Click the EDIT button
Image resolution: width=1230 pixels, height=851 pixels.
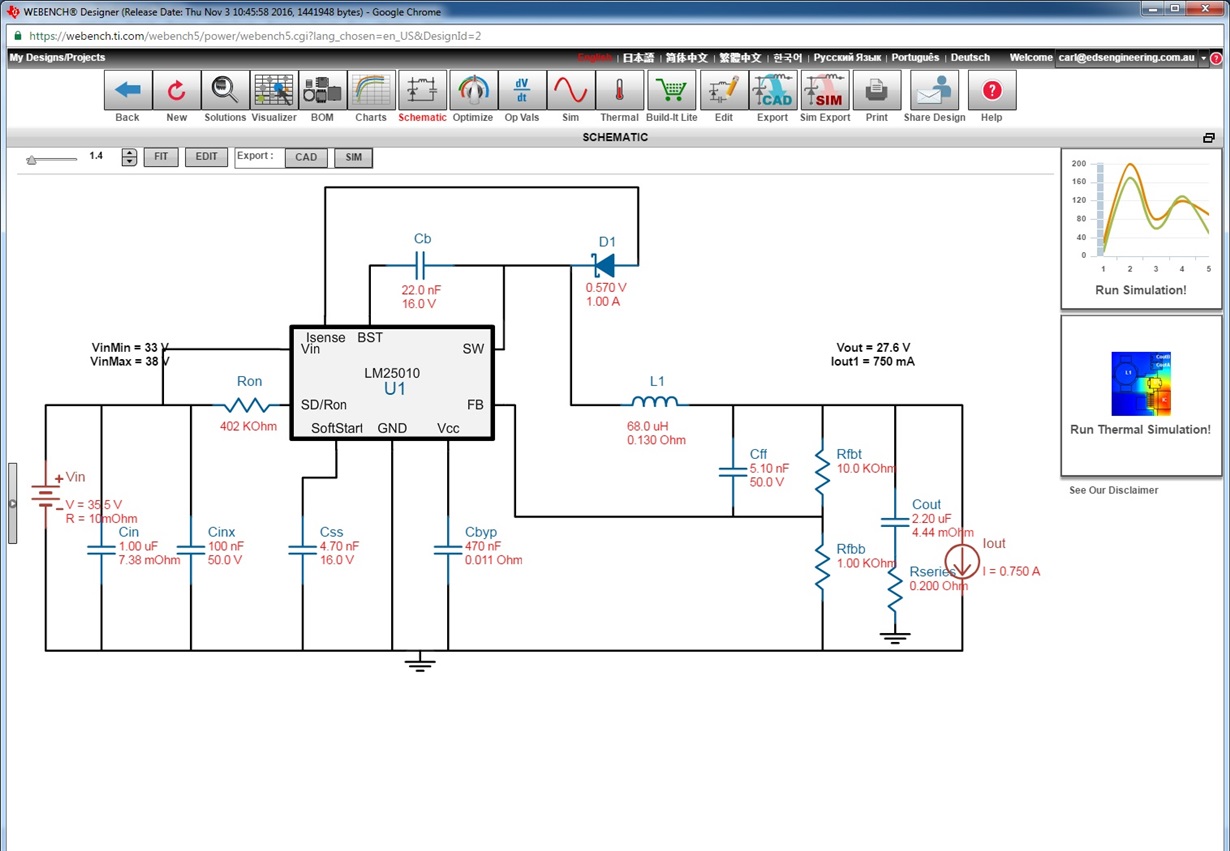(x=206, y=157)
